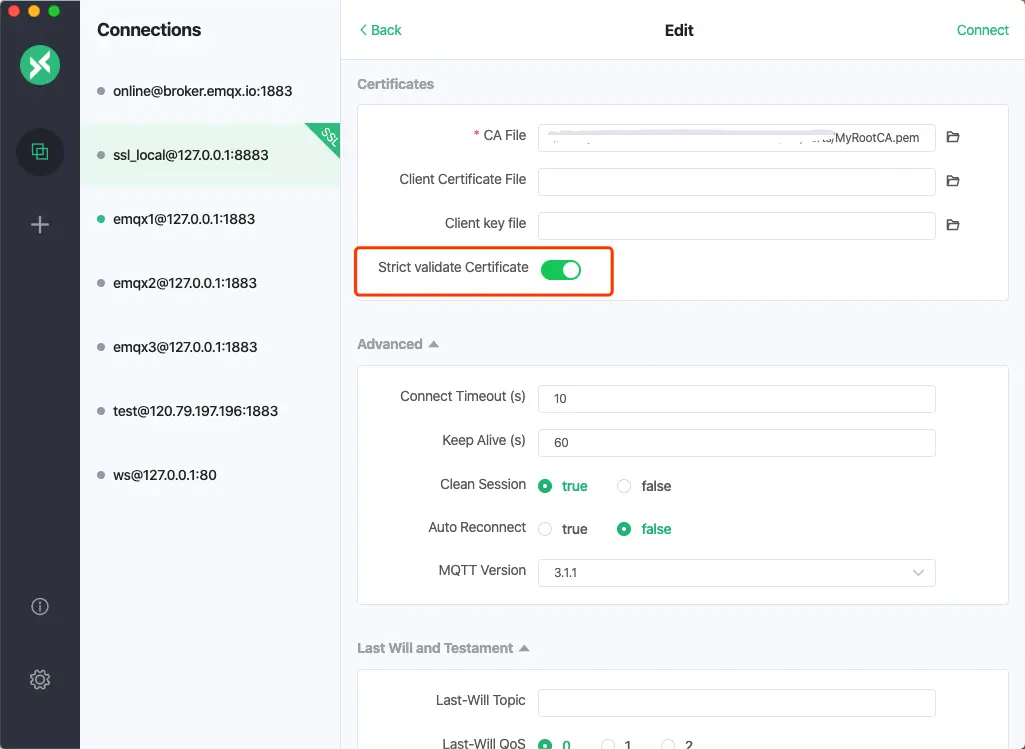This screenshot has width=1025, height=749.
Task: Click the Connect button
Action: [x=982, y=30]
